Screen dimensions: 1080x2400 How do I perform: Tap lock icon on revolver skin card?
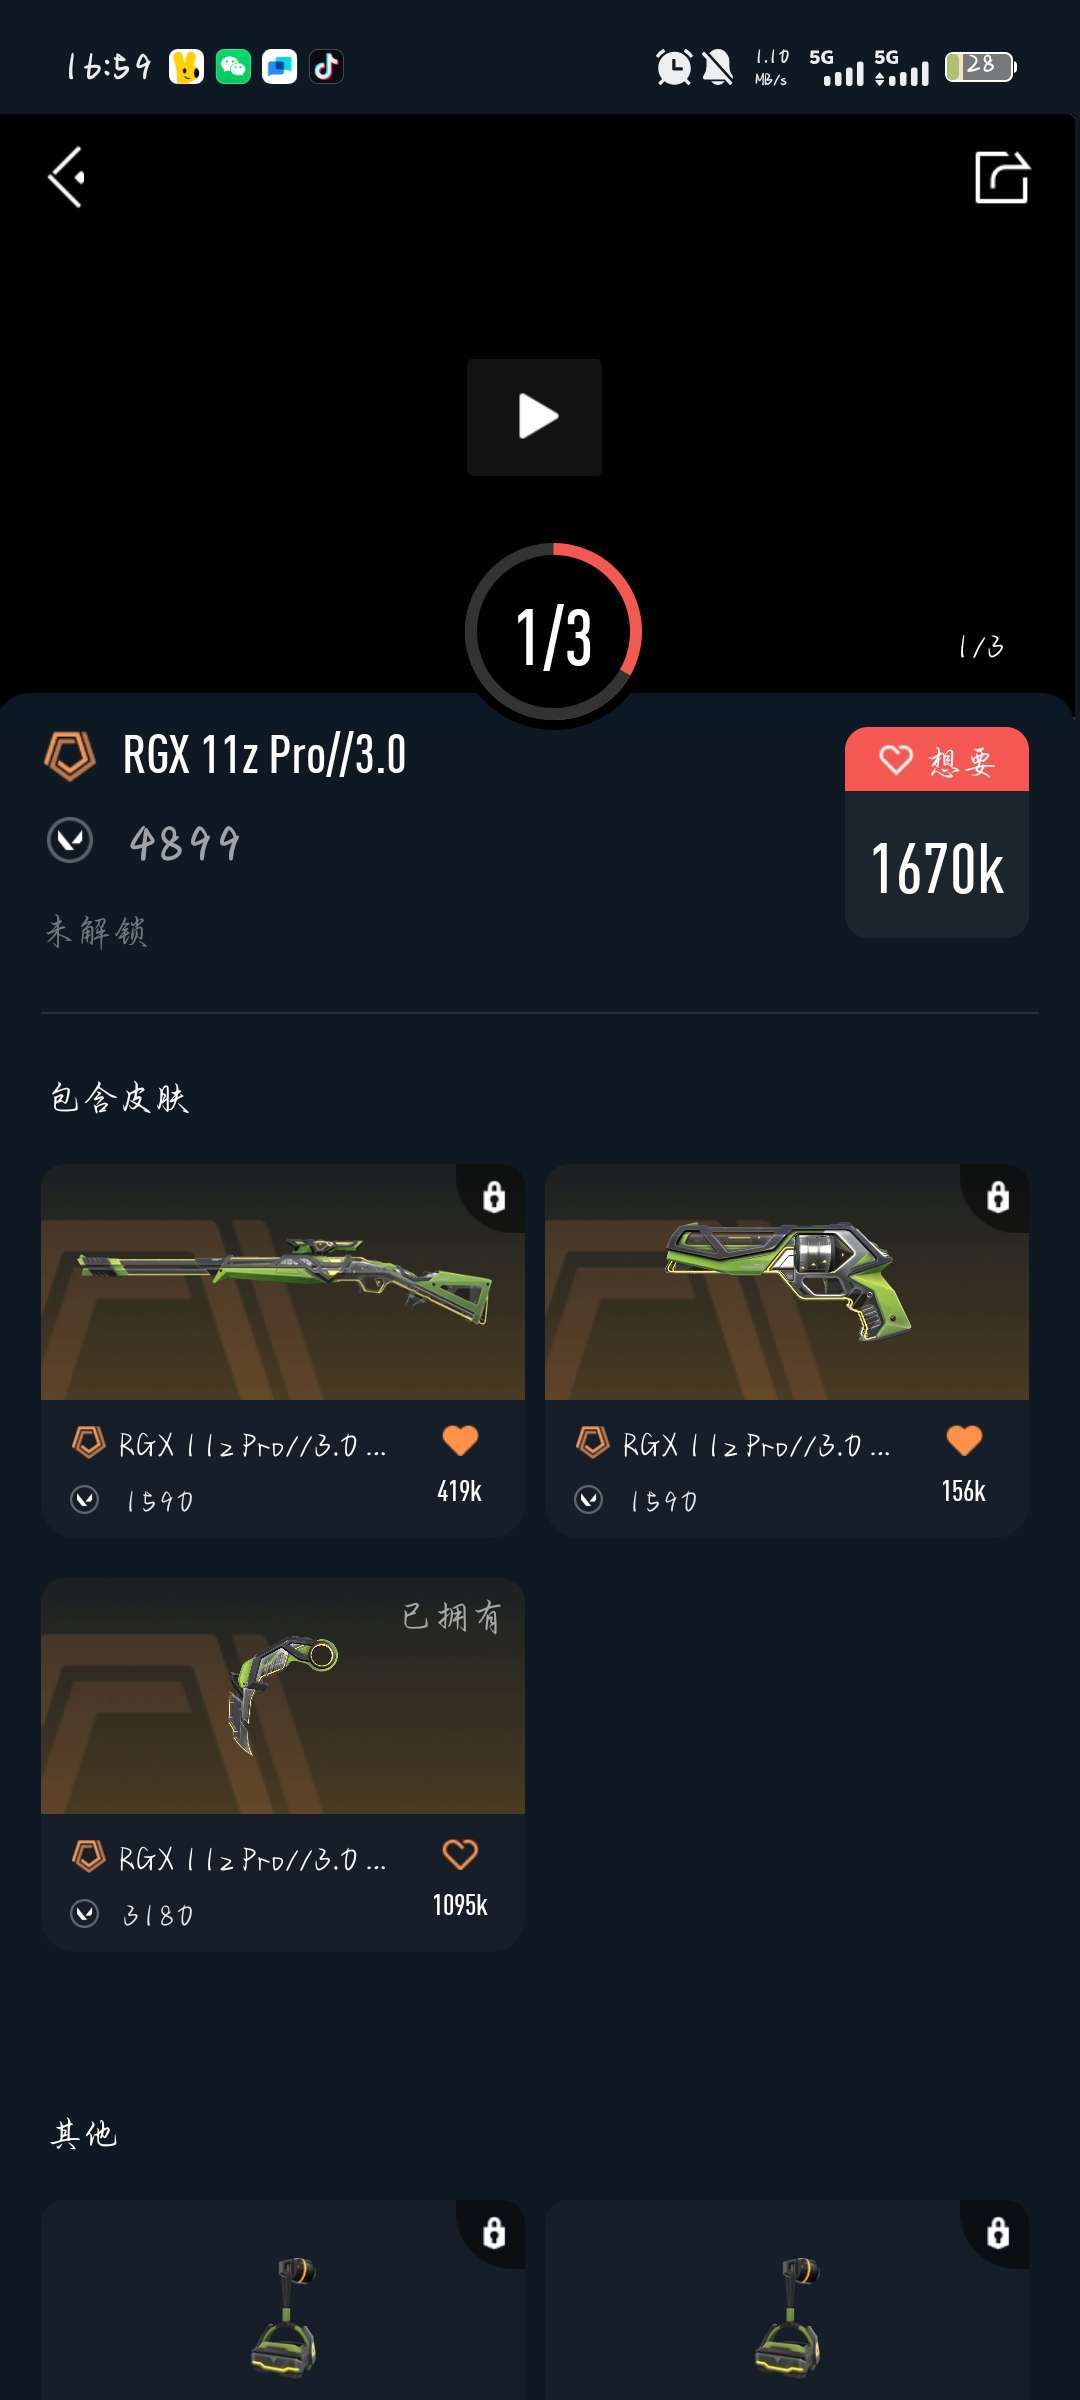click(998, 1197)
